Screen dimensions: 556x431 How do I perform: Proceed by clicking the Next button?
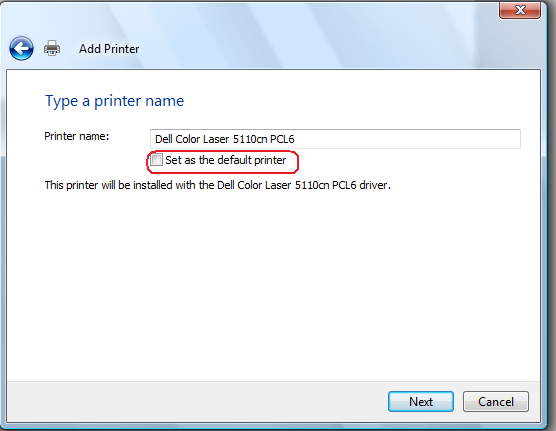(x=421, y=402)
